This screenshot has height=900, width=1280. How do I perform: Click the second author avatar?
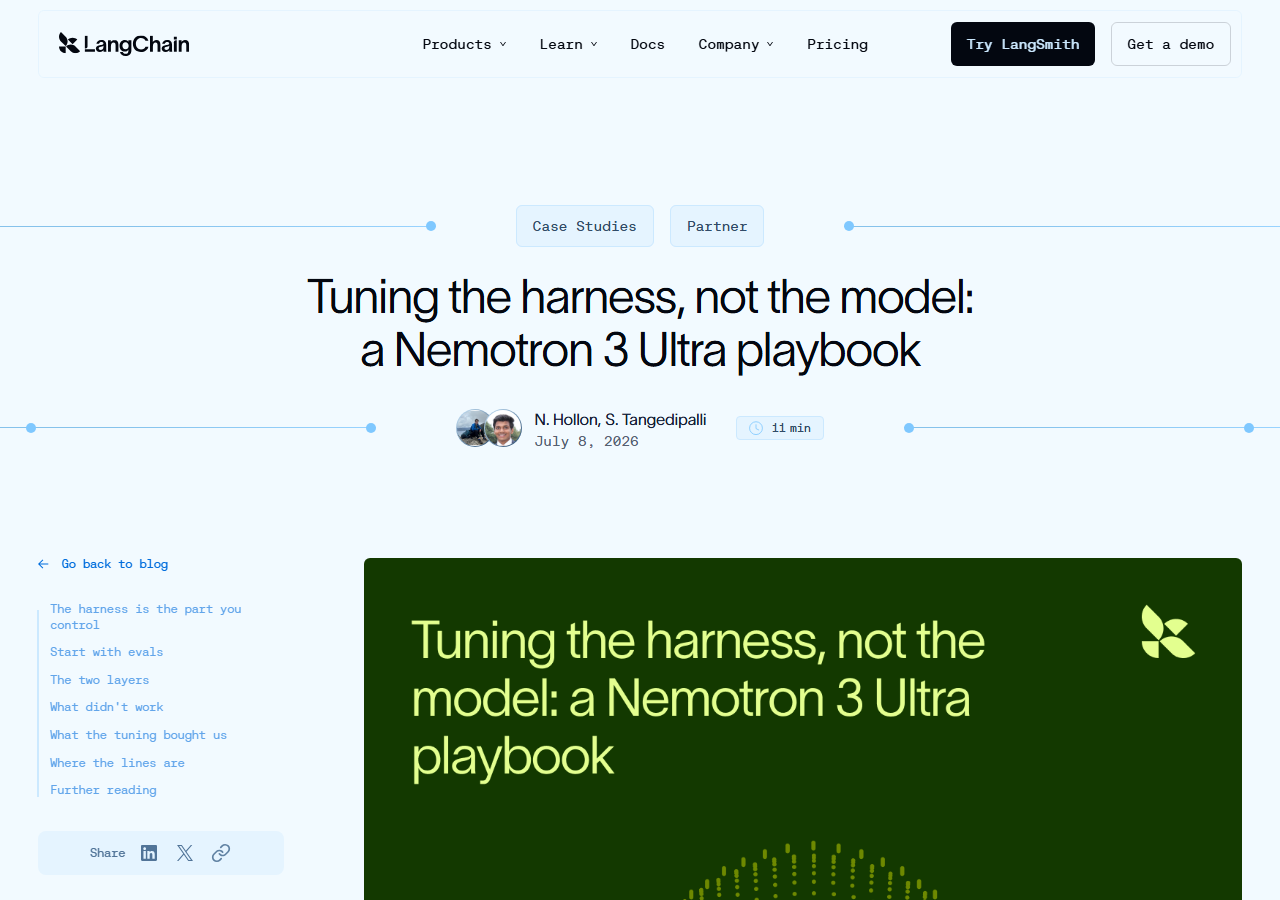[504, 428]
